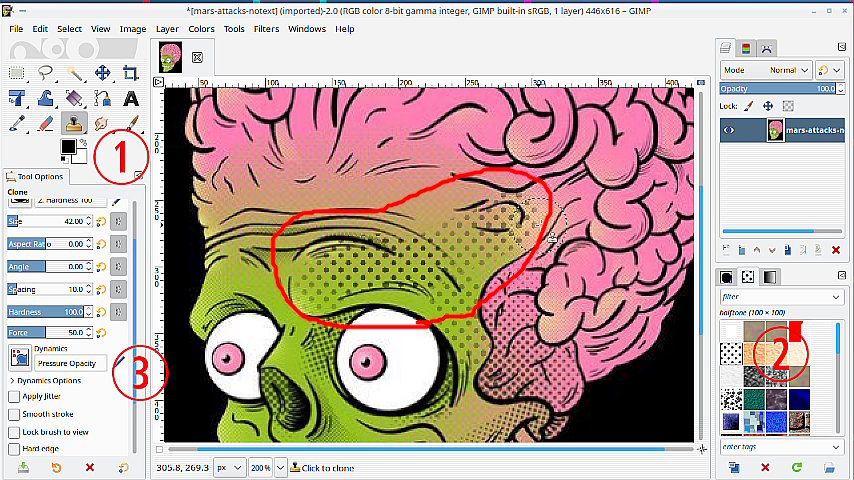Select the Color Picker eyedropper tool

[x=17, y=123]
